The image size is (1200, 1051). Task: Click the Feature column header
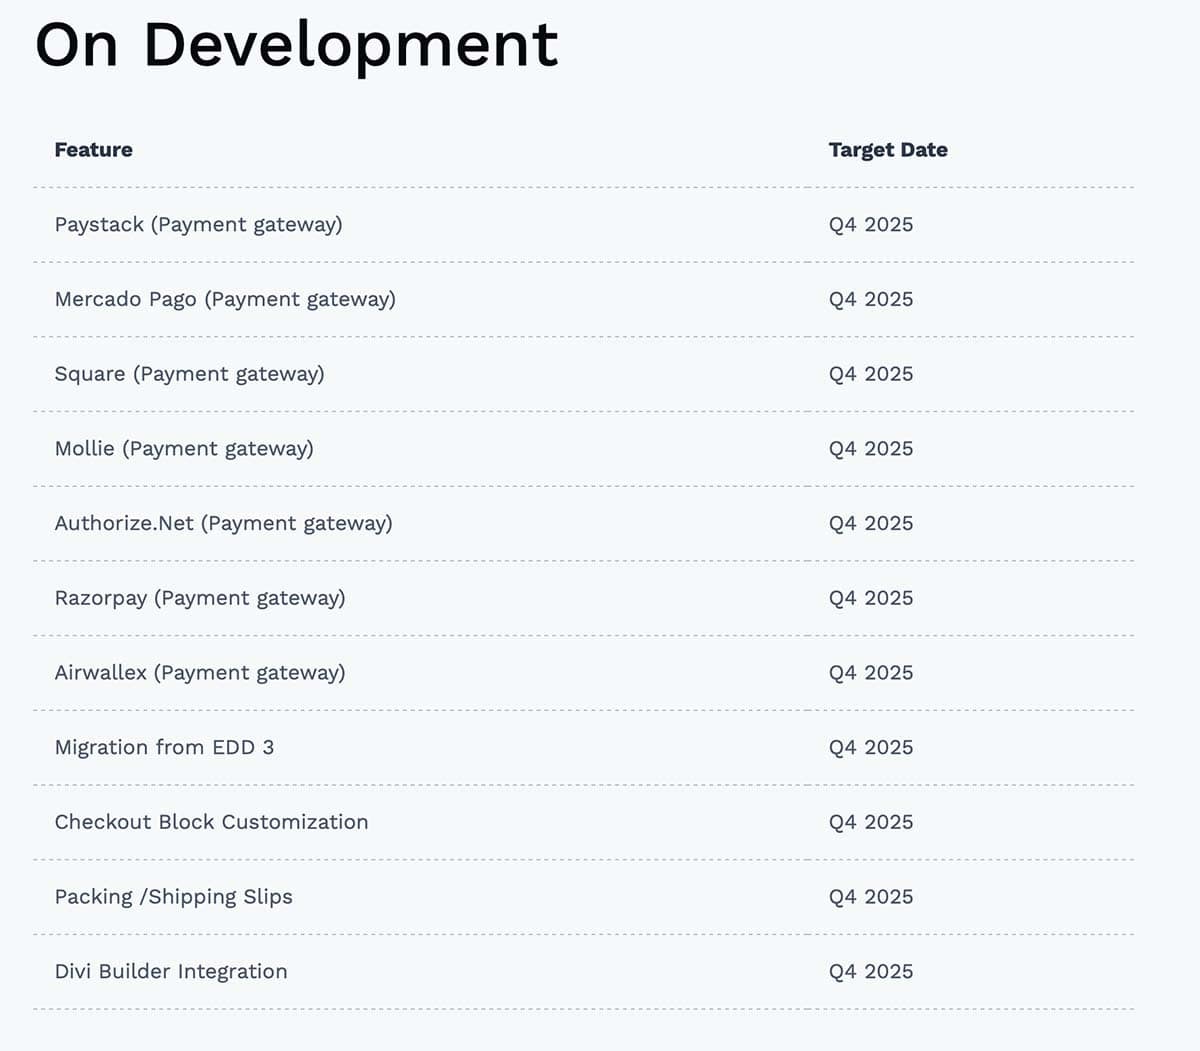(93, 149)
